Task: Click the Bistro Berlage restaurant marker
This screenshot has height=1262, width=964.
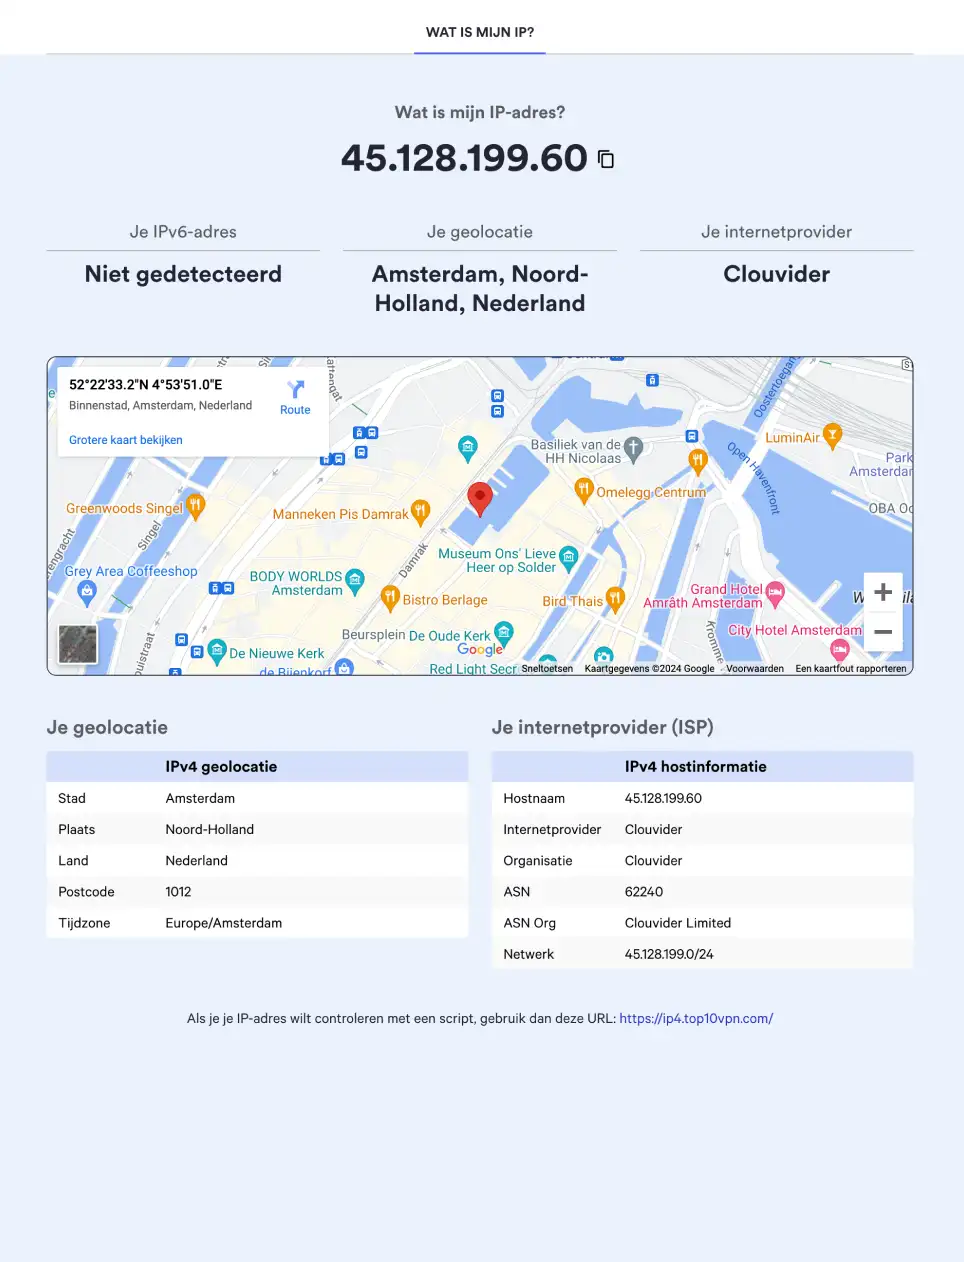Action: [x=391, y=598]
